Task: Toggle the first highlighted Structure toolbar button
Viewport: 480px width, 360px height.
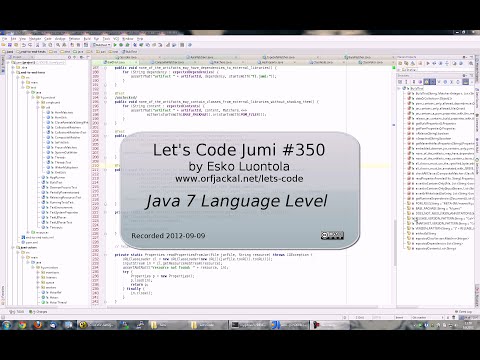Action: 427,82
